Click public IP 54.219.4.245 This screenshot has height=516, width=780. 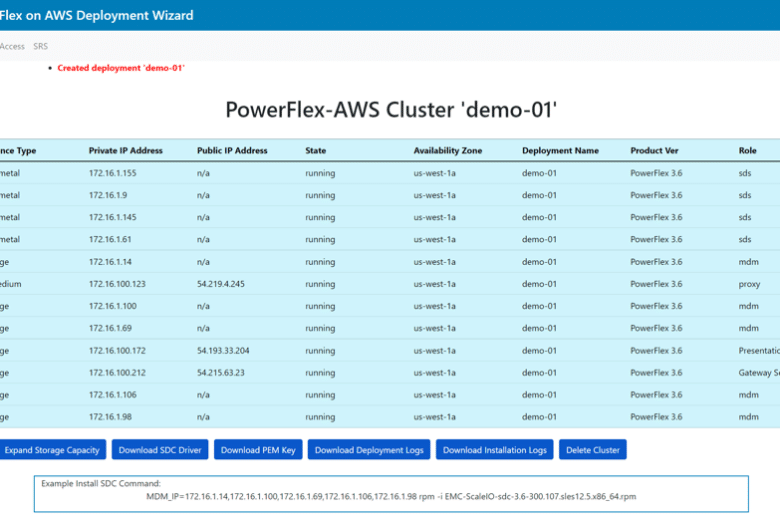coord(221,284)
